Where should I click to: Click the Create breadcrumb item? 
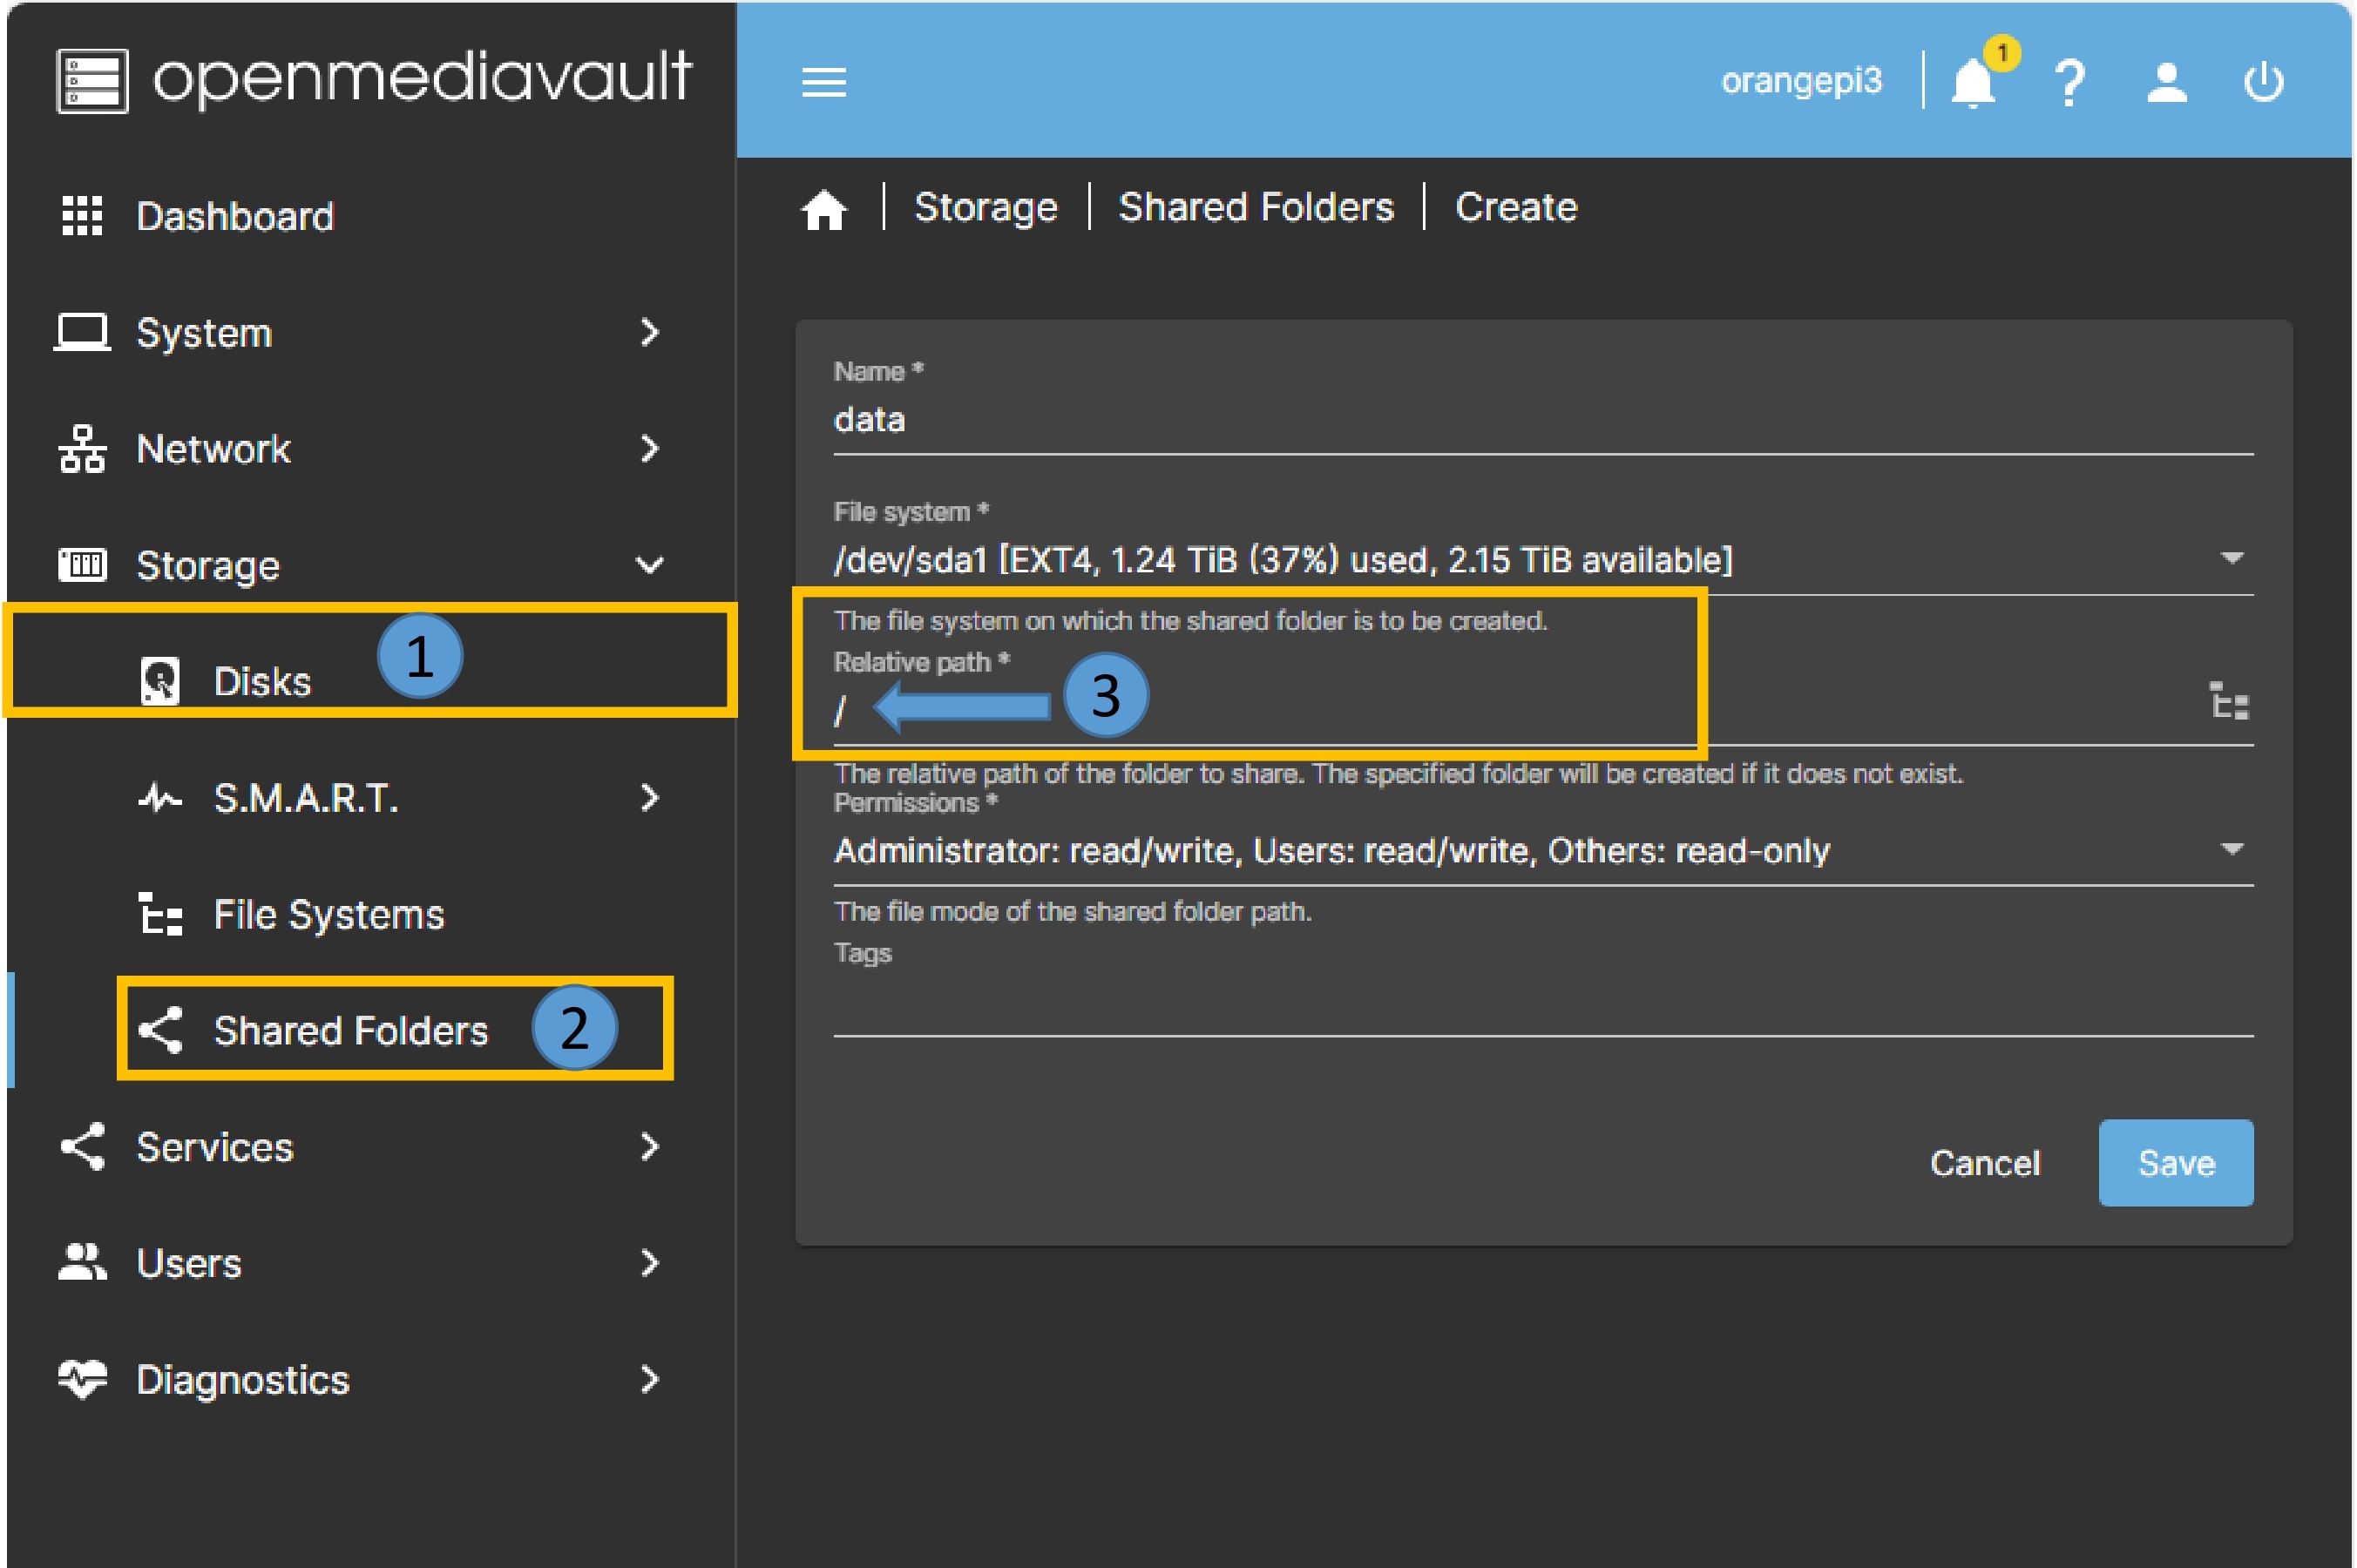tap(1515, 207)
